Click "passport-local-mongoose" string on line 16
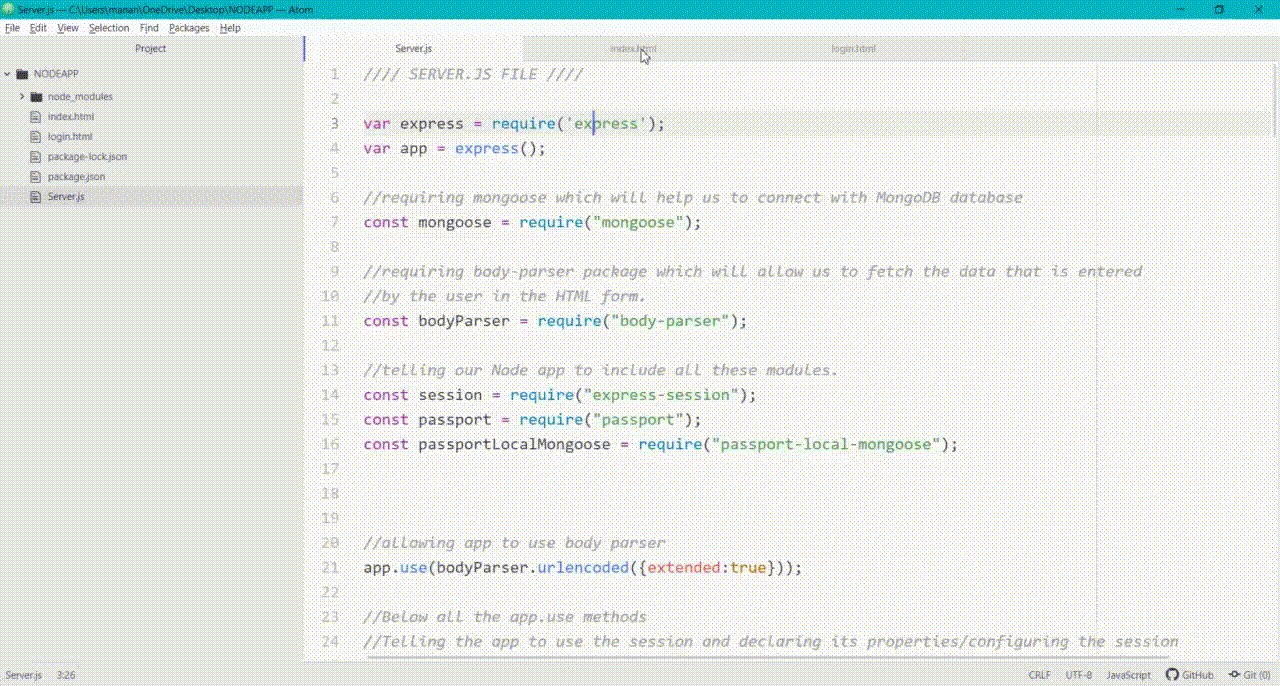Image resolution: width=1280 pixels, height=686 pixels. coord(824,444)
